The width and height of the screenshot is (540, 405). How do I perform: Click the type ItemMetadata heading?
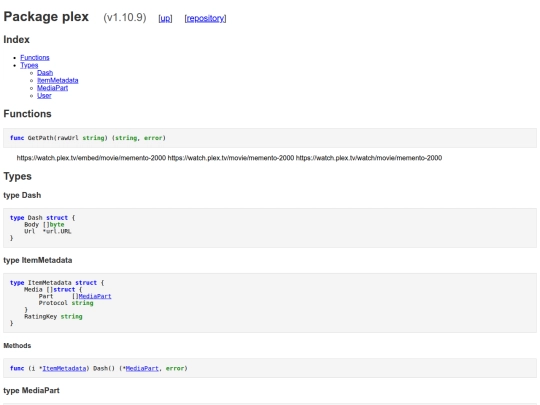(x=38, y=260)
